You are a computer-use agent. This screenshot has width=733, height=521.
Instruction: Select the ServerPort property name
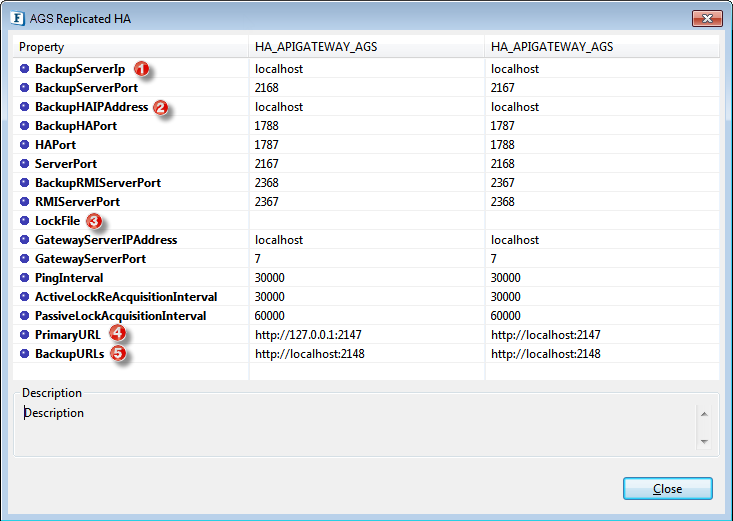coord(66,164)
